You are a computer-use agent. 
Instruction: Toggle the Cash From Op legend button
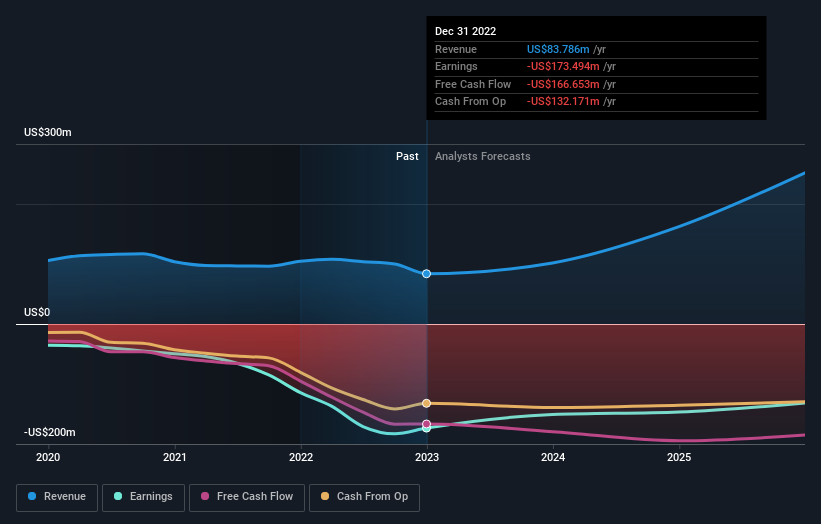tap(364, 497)
